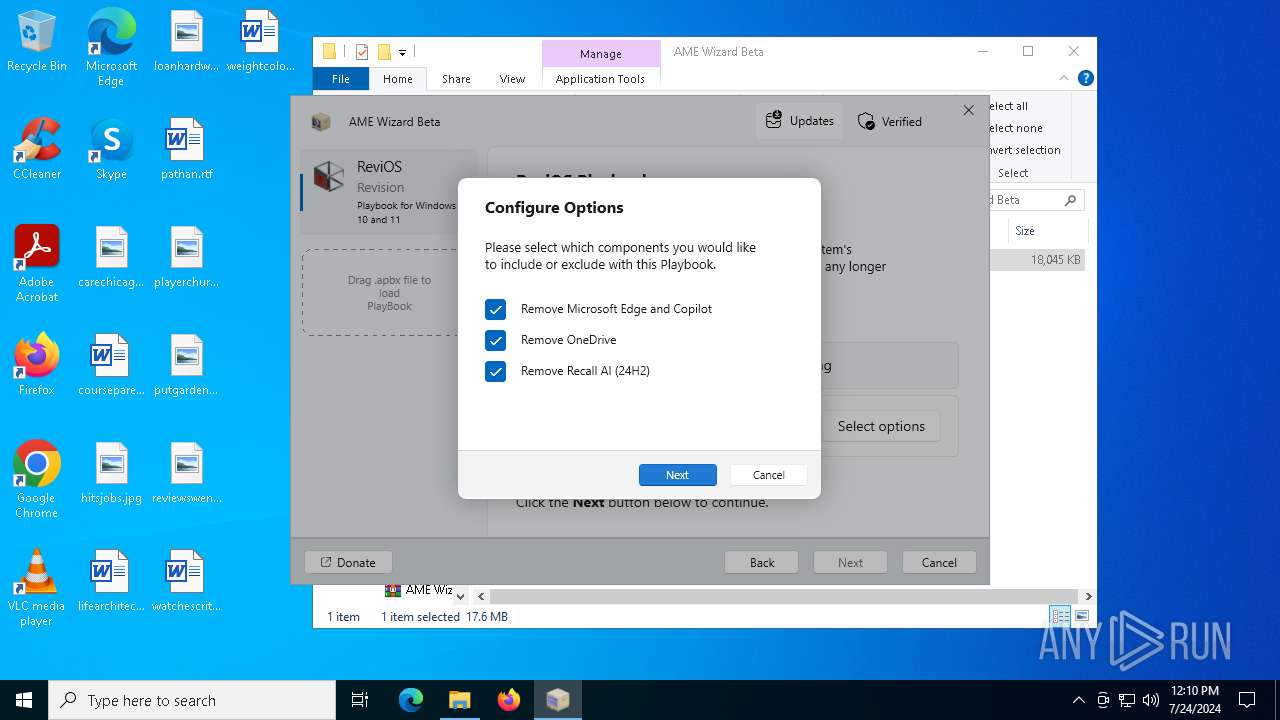Switch to Home tab in Explorer
The height and width of the screenshot is (720, 1280).
397,79
